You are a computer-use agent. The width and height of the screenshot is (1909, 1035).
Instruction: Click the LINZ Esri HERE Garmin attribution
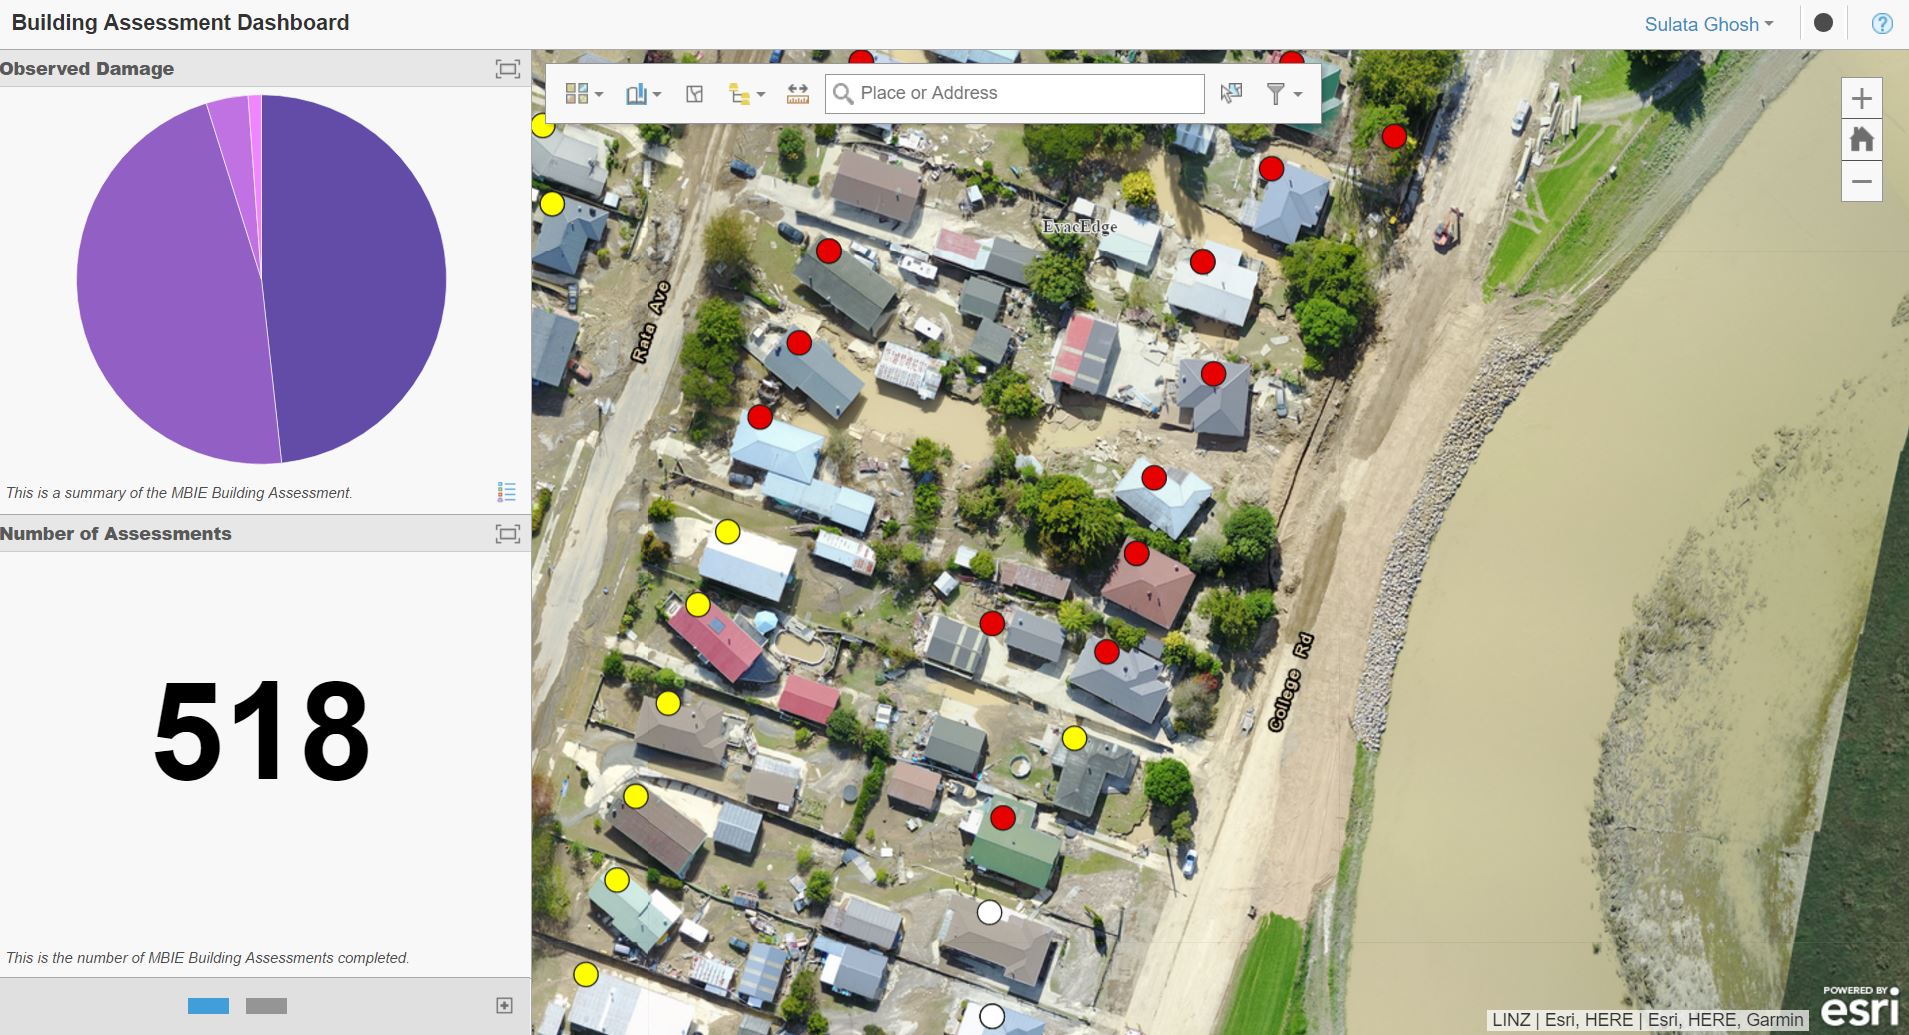click(1647, 1020)
